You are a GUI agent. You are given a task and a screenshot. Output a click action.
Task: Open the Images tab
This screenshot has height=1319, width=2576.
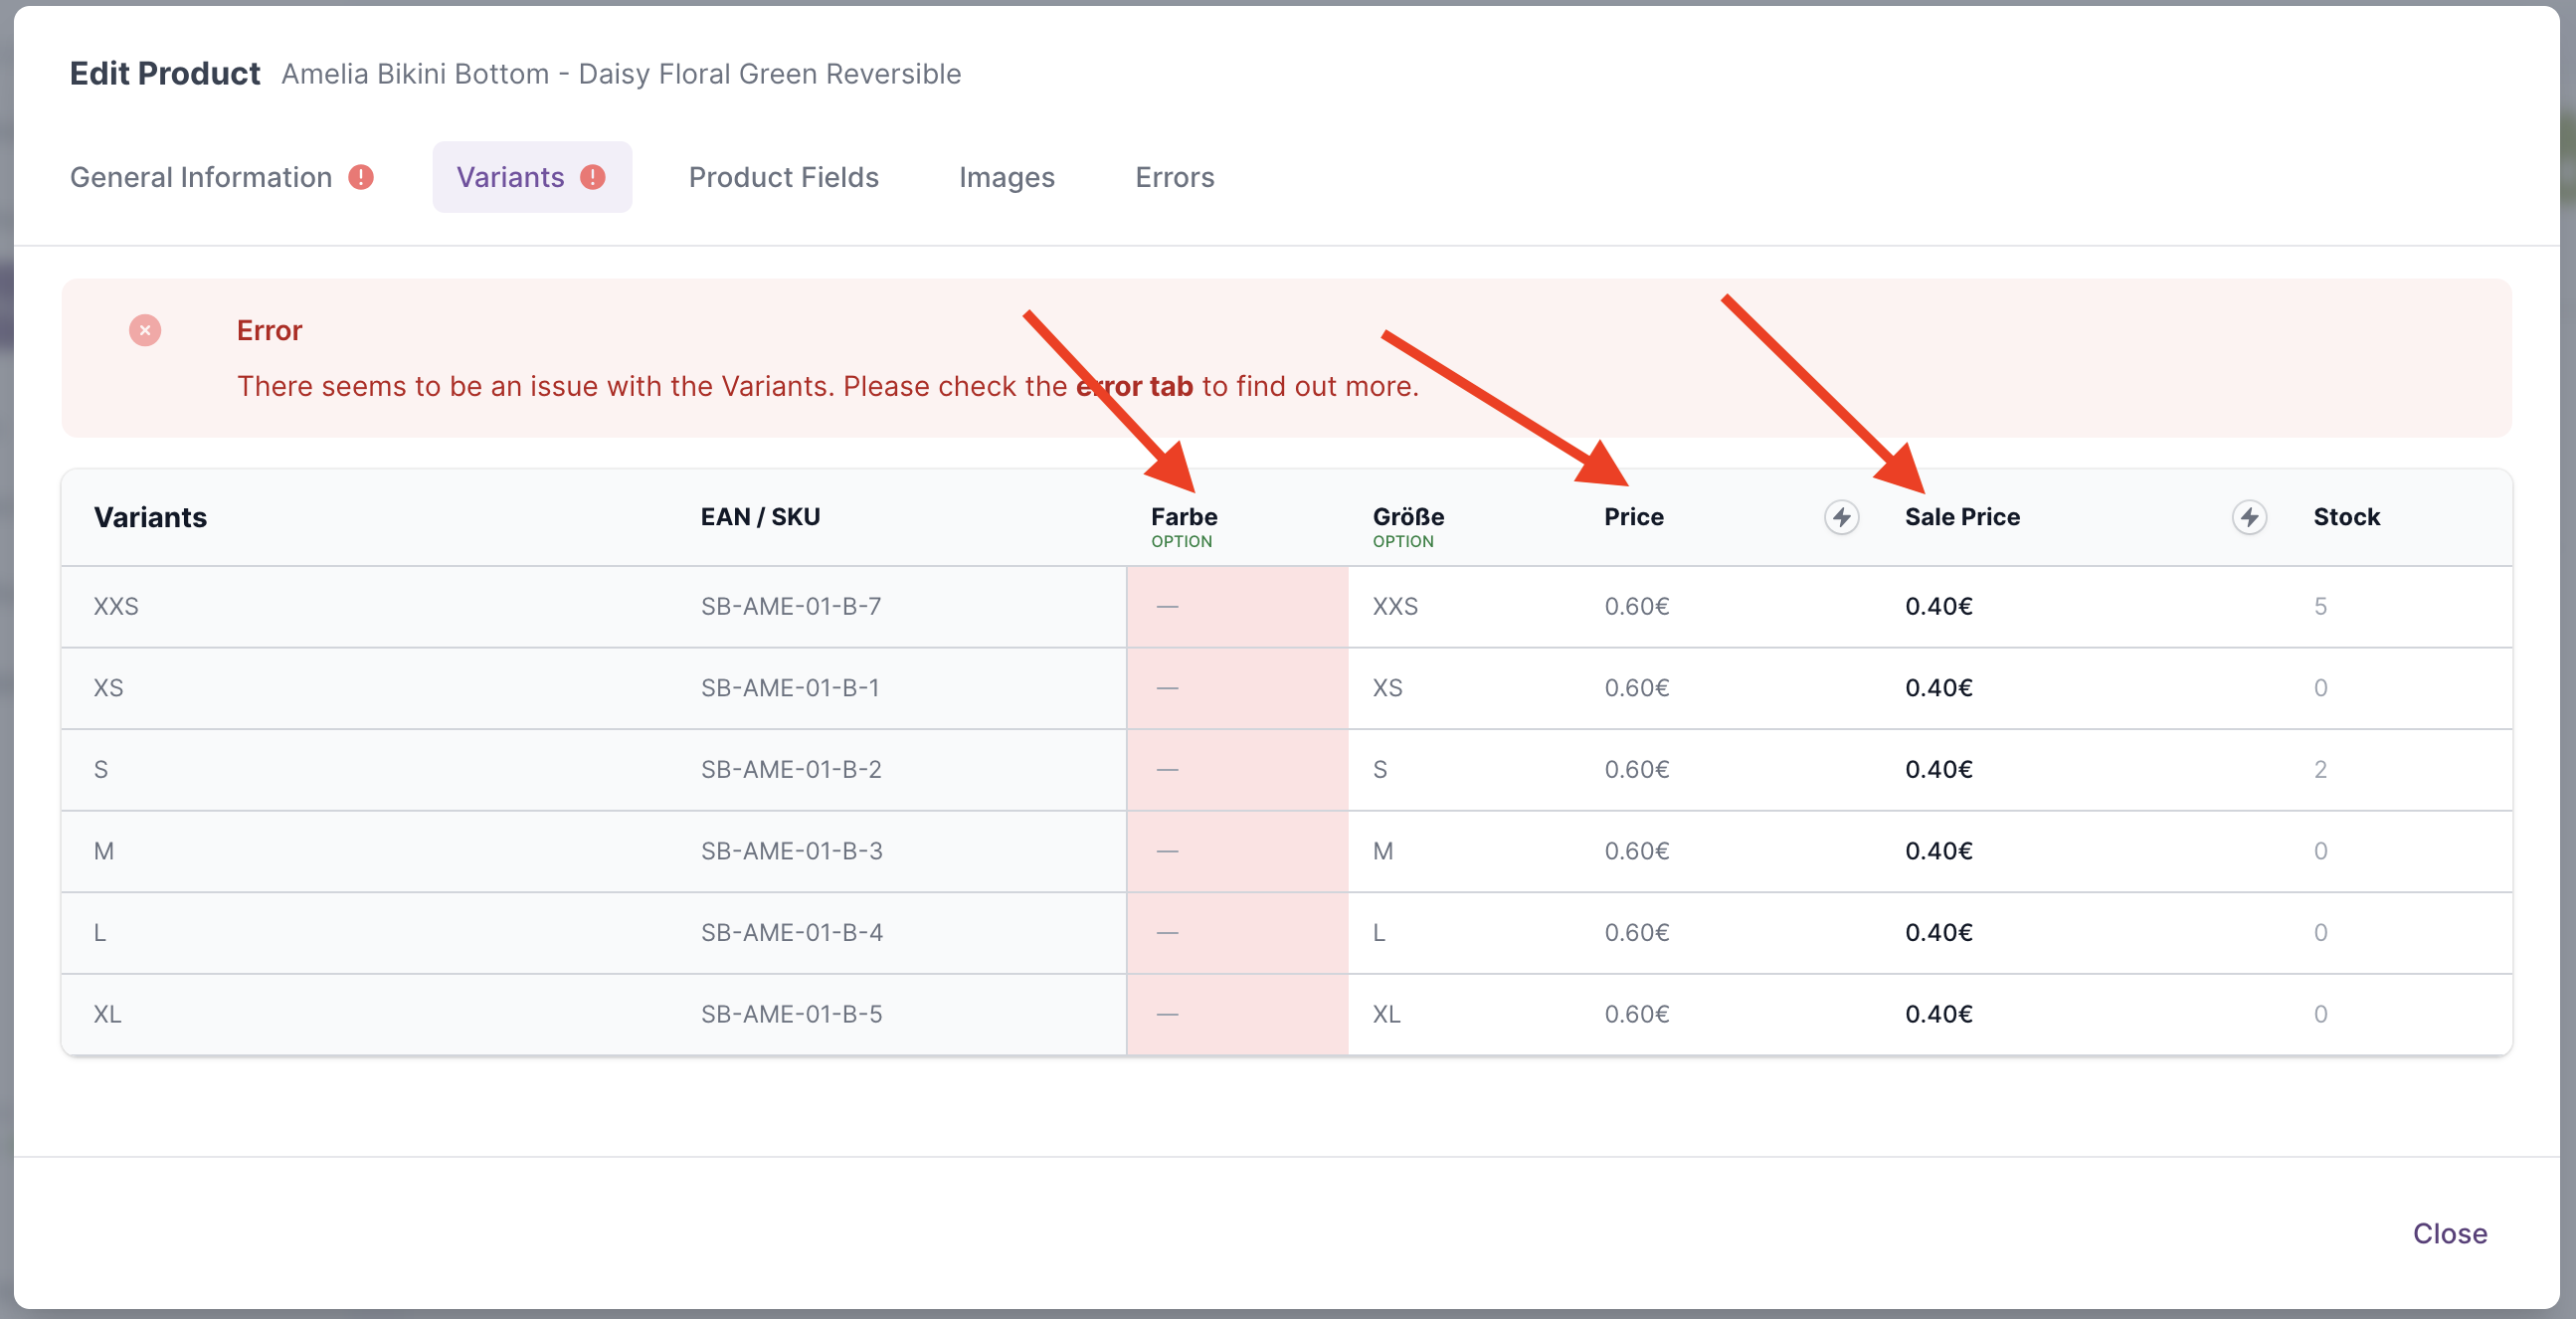point(1007,177)
